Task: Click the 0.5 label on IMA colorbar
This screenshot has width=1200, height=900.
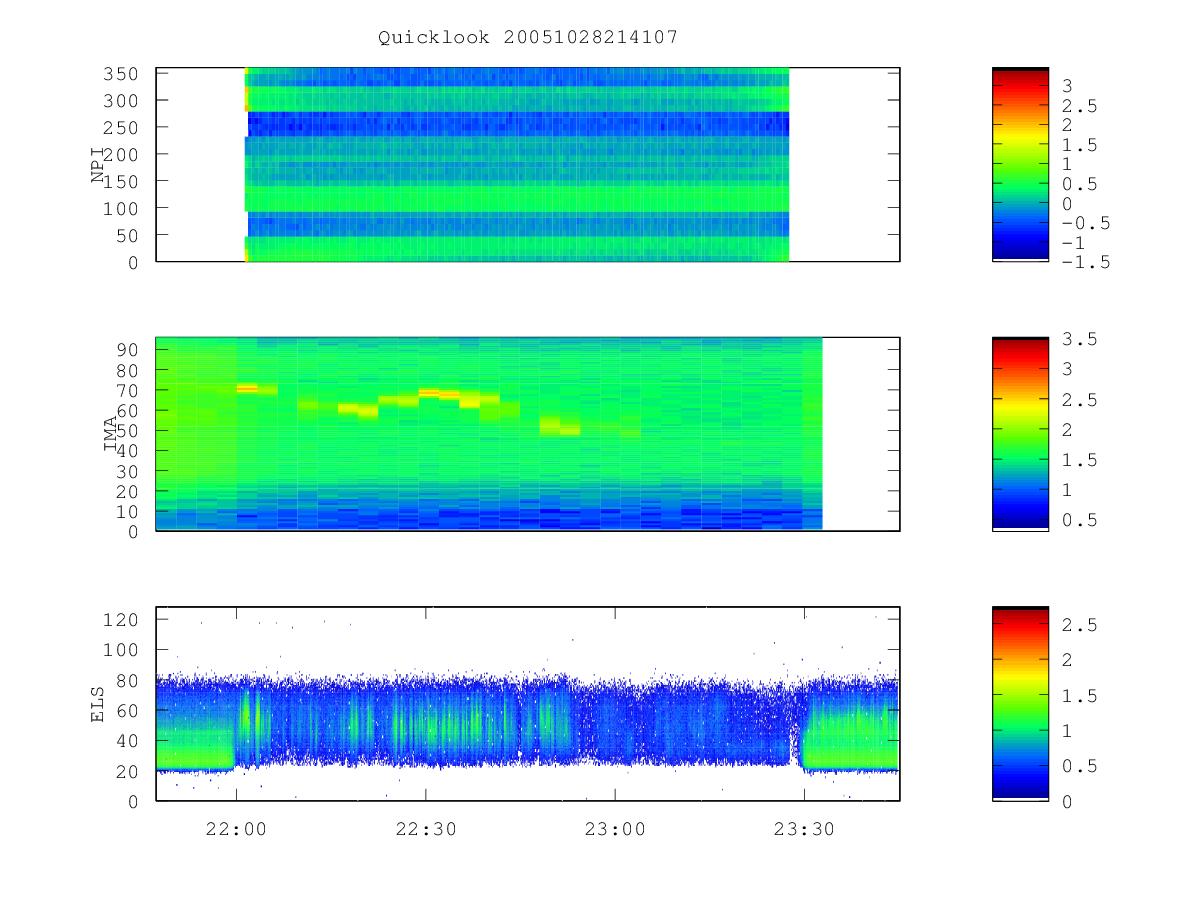Action: pos(1078,520)
